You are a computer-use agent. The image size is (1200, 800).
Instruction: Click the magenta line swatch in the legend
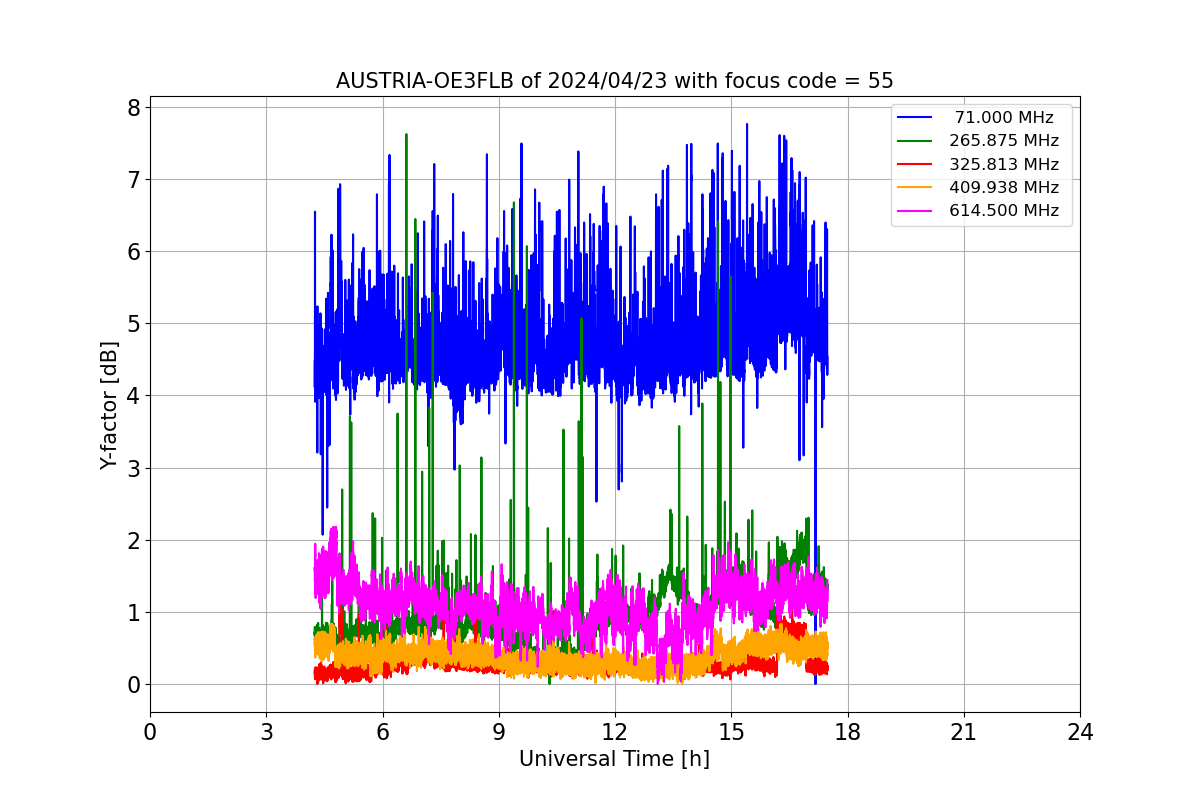[915, 210]
